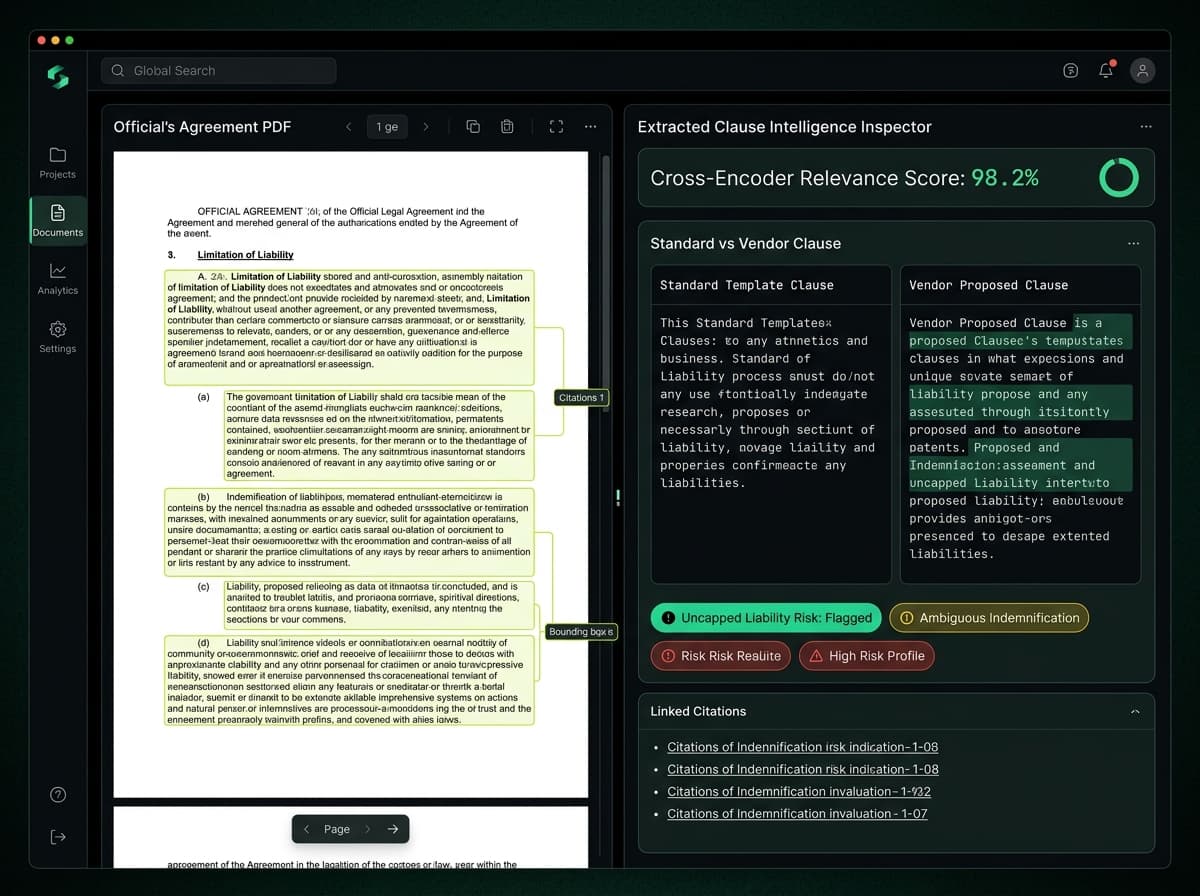Open citation link ending 1-07
The image size is (1200, 896).
pos(797,813)
